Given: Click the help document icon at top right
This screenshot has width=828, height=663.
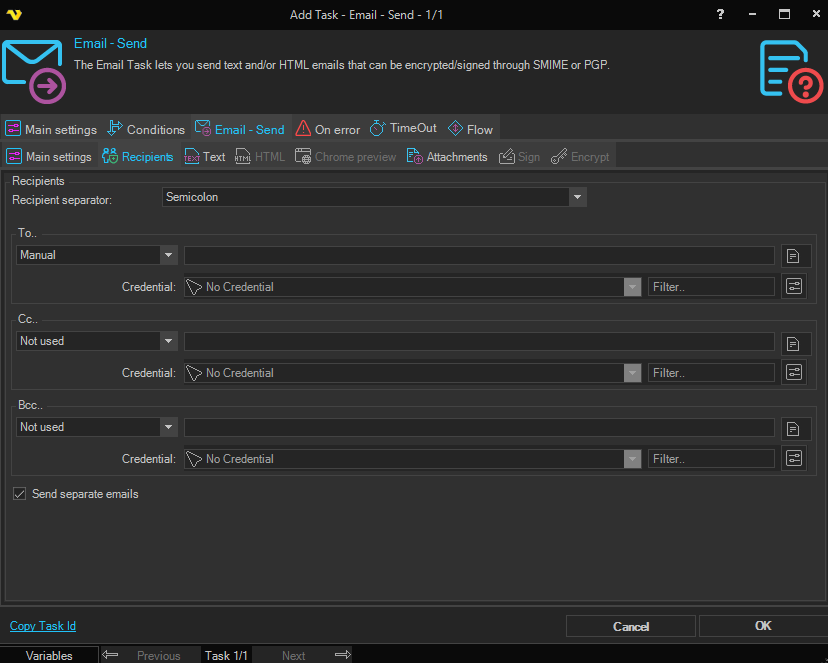Looking at the screenshot, I should tap(791, 71).
